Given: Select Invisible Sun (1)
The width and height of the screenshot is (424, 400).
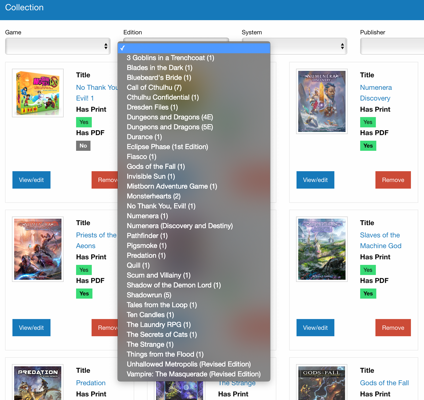Looking at the screenshot, I should pyautogui.click(x=194, y=176).
